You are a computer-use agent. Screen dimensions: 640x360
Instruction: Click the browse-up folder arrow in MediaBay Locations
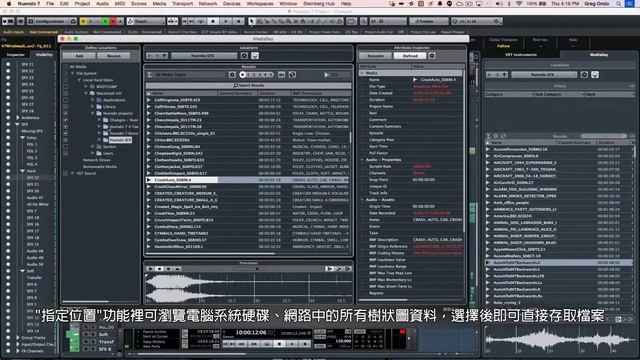[x=164, y=56]
